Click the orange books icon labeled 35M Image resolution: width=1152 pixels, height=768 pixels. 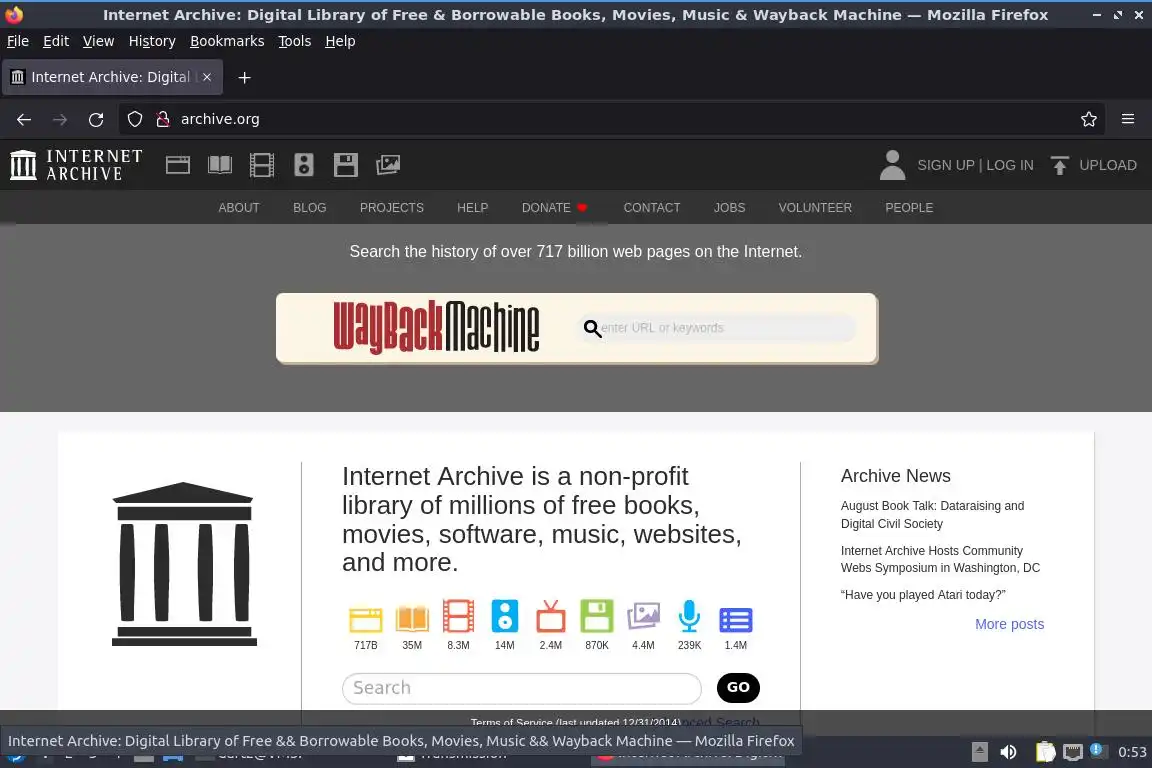(x=412, y=619)
